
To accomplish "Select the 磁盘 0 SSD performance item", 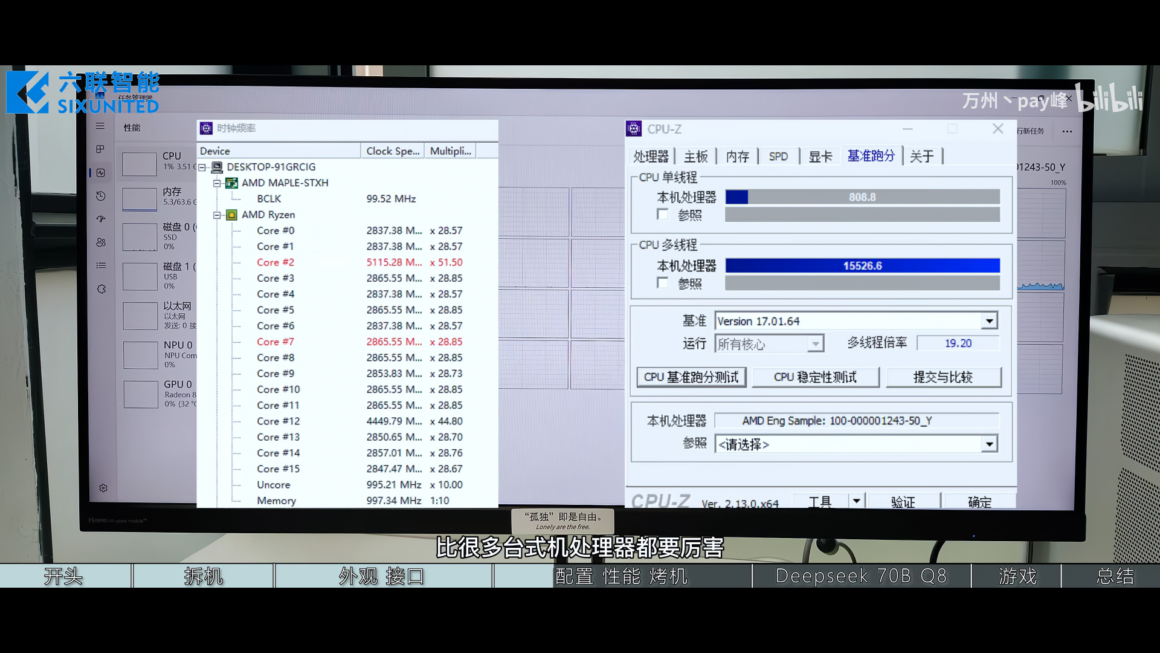I will click(159, 237).
